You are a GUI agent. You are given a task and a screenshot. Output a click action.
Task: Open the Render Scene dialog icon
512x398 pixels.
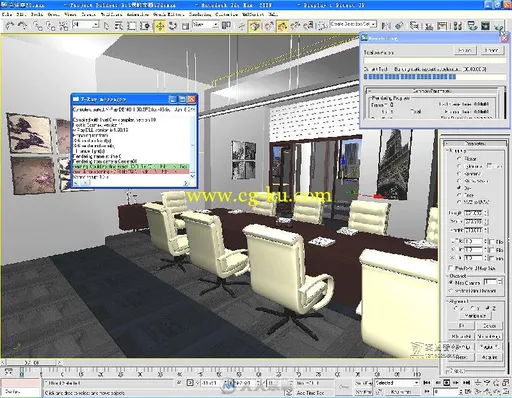coord(472,25)
